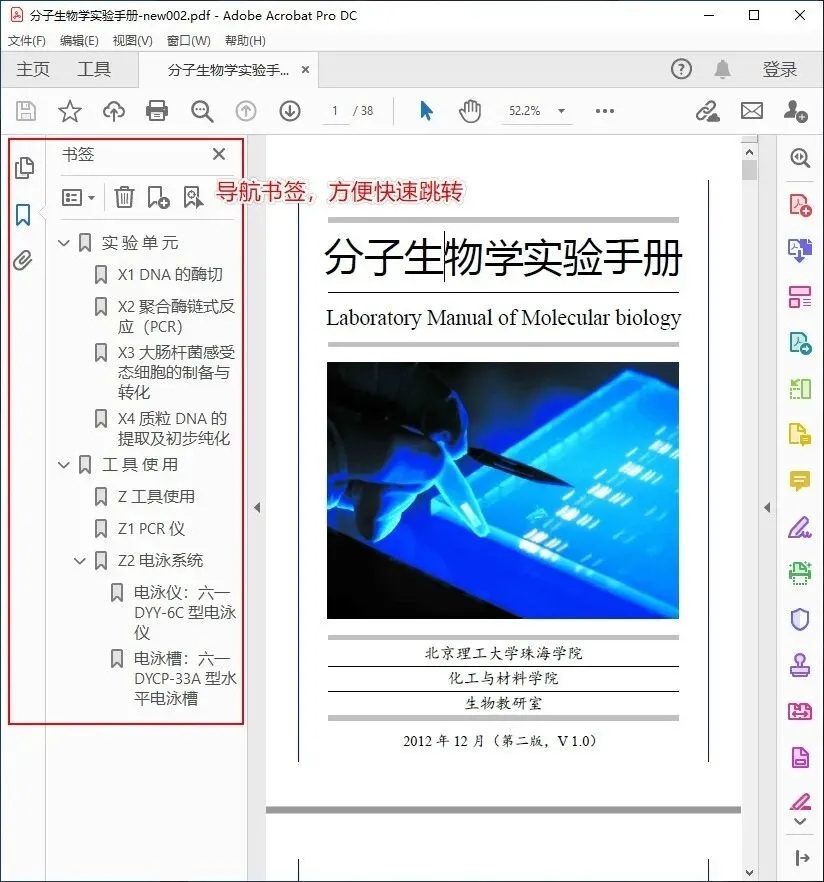The image size is (824, 882).
Task: Collapse the left navigation pane arrow
Action: 257,508
